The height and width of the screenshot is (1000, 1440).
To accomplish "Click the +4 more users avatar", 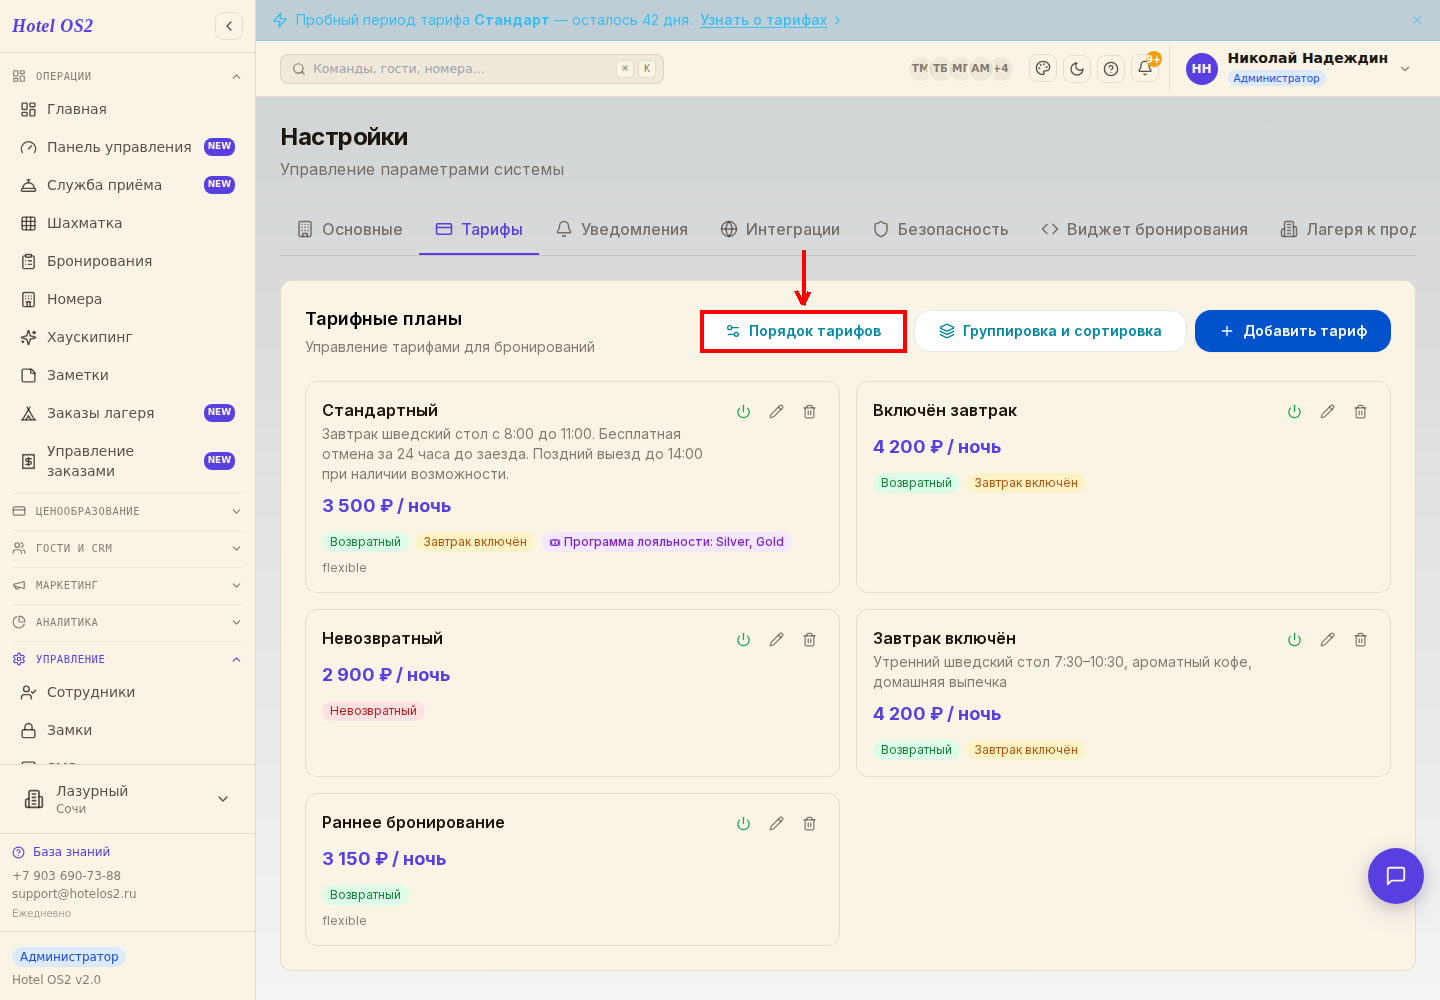I will click(1001, 68).
